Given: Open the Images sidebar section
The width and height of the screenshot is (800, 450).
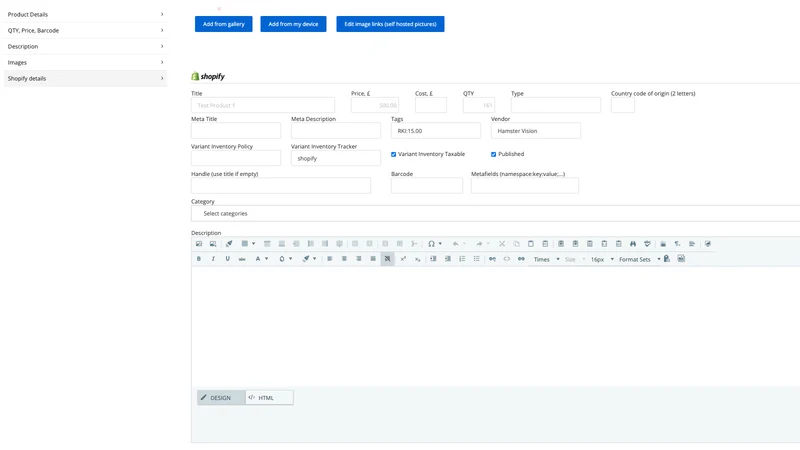Looking at the screenshot, I should pos(85,62).
